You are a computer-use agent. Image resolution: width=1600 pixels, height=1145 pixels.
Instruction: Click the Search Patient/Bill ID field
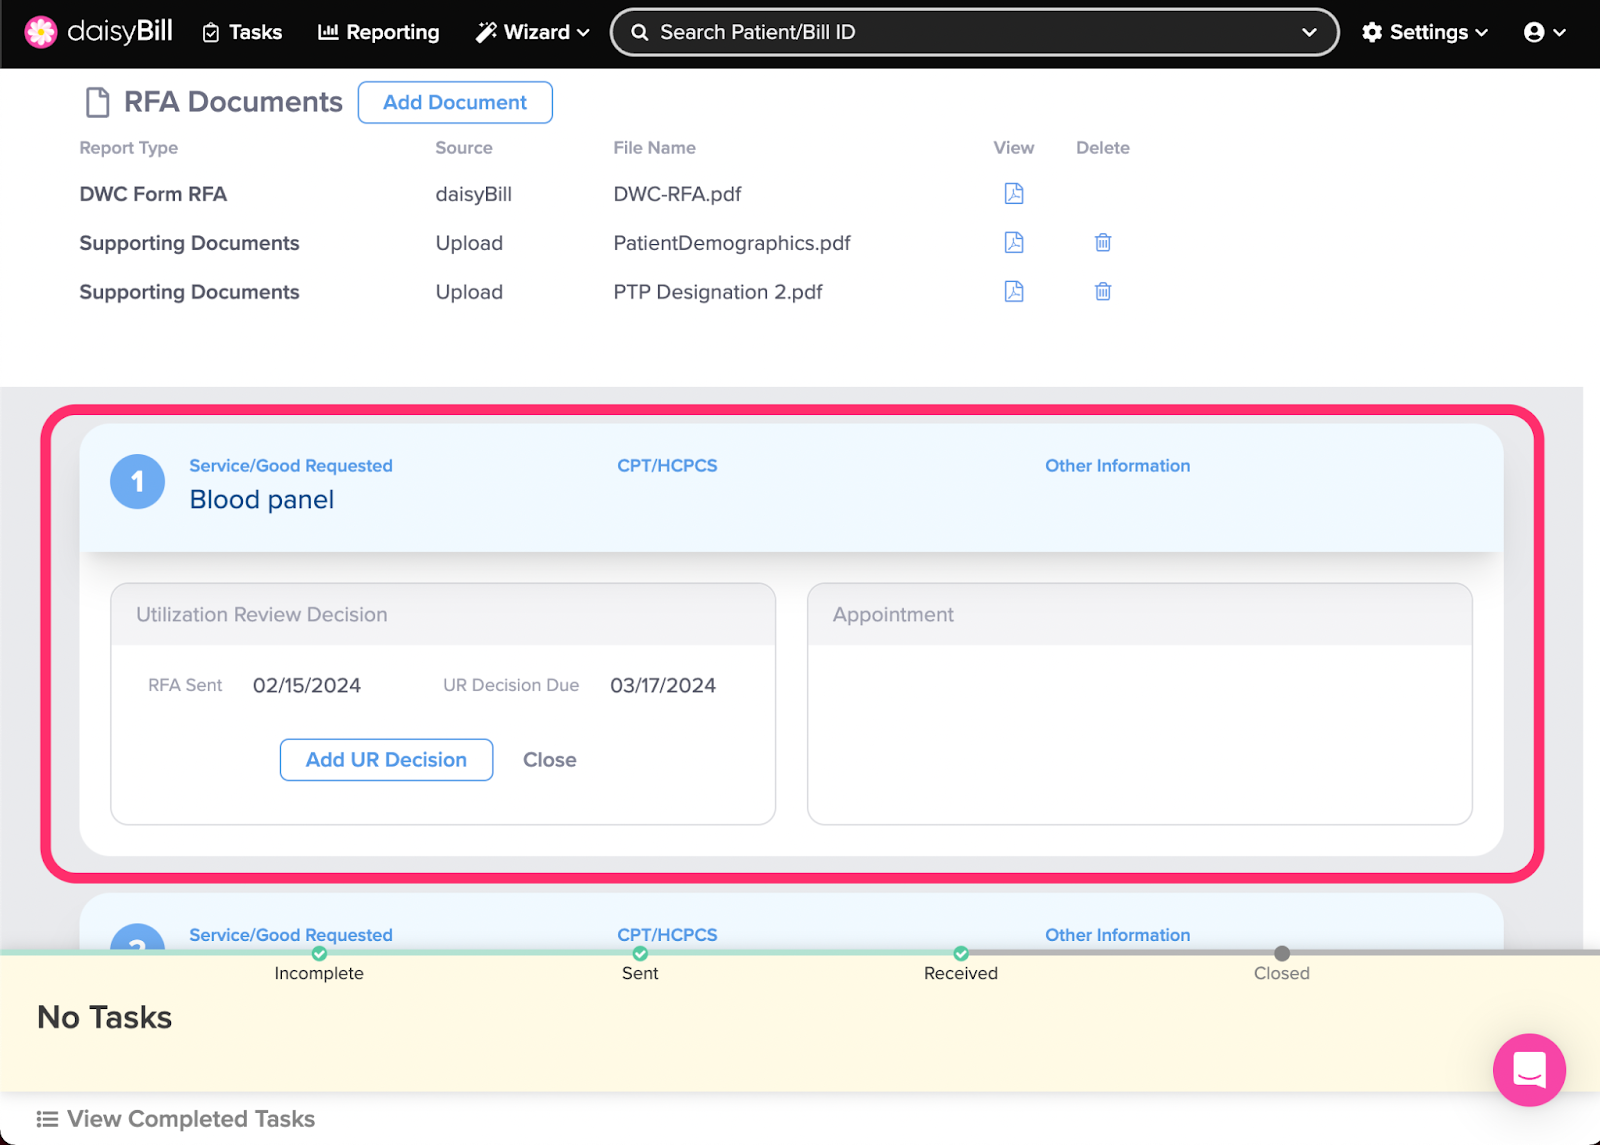pyautogui.click(x=960, y=32)
